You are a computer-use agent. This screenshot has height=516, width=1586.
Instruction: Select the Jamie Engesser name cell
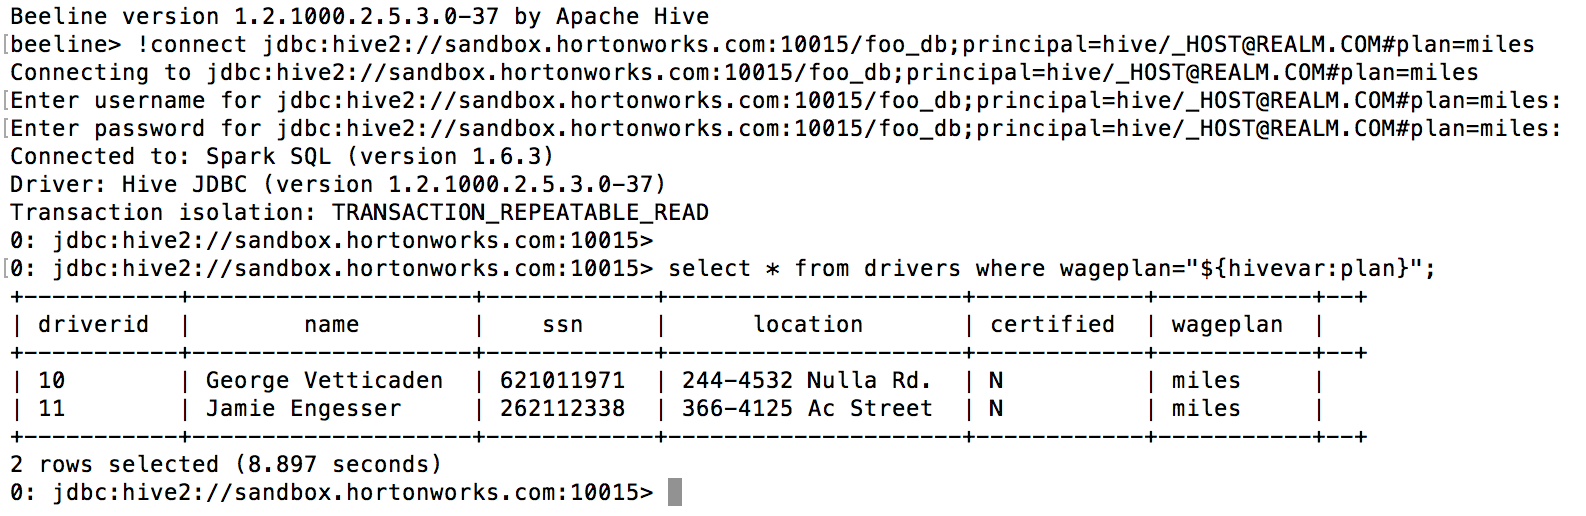(x=303, y=409)
